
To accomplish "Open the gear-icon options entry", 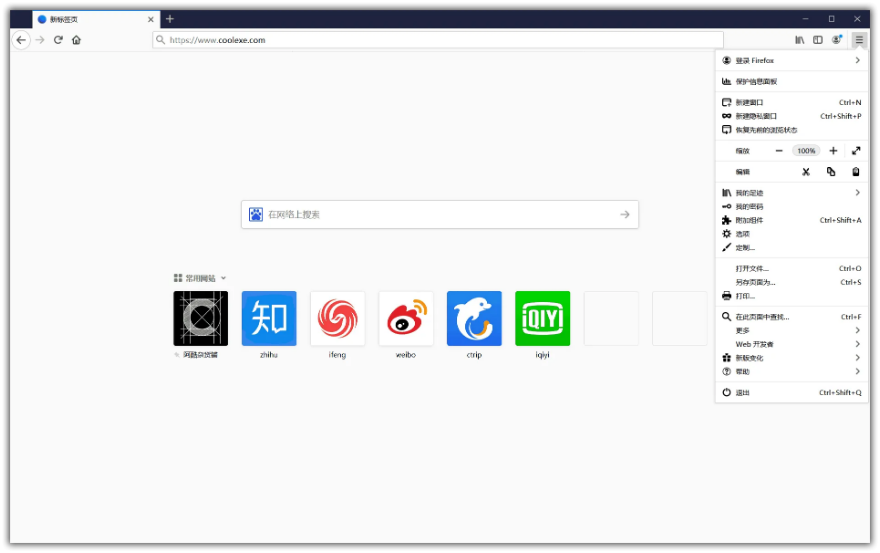I will pyautogui.click(x=791, y=234).
